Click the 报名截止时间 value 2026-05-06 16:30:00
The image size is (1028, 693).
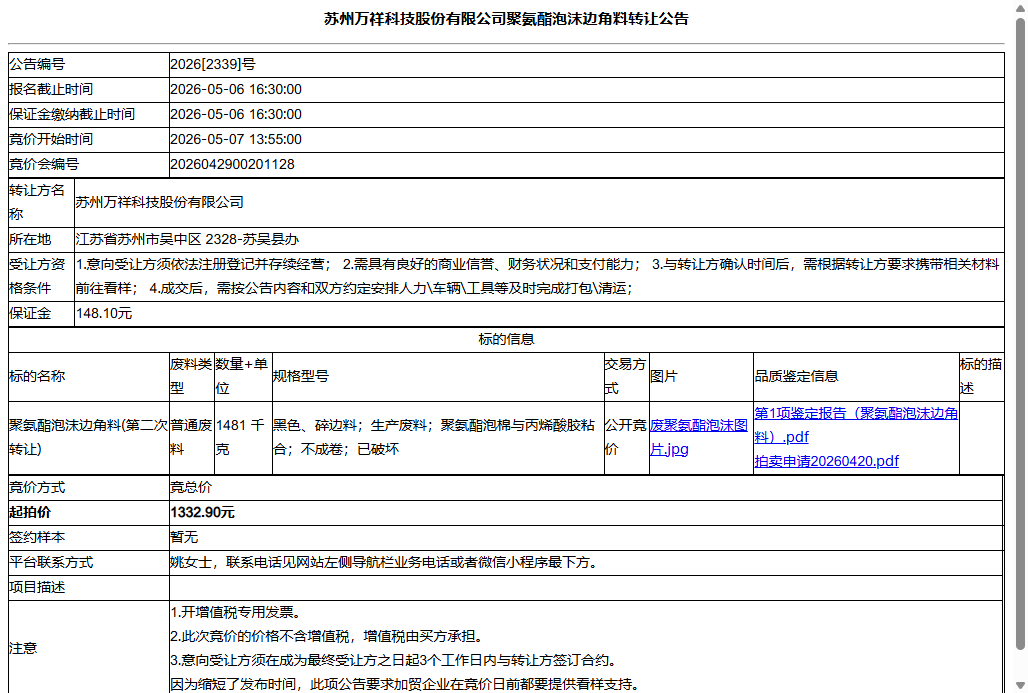[x=236, y=89]
